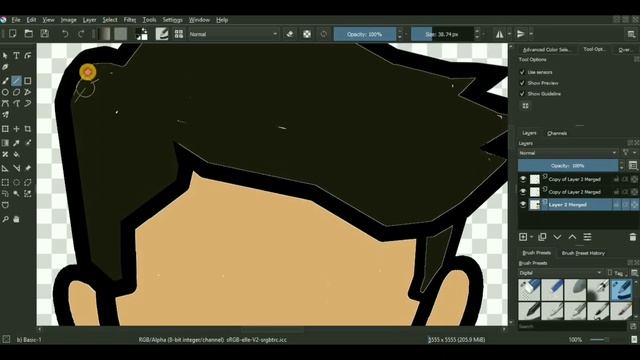The image size is (640, 360).
Task: Select the Zoom tool
Action: 5,220
